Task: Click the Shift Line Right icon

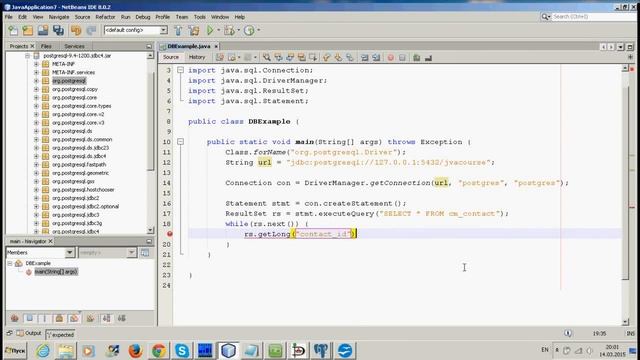Action: pos(376,58)
